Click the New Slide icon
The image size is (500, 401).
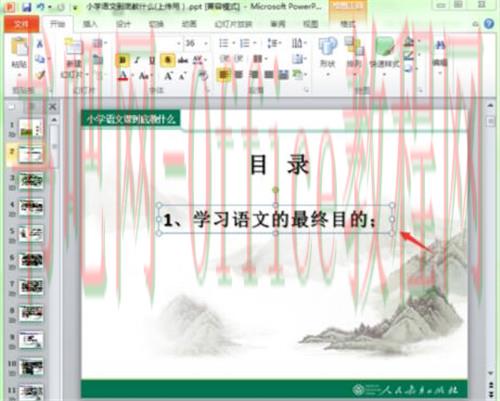73,47
